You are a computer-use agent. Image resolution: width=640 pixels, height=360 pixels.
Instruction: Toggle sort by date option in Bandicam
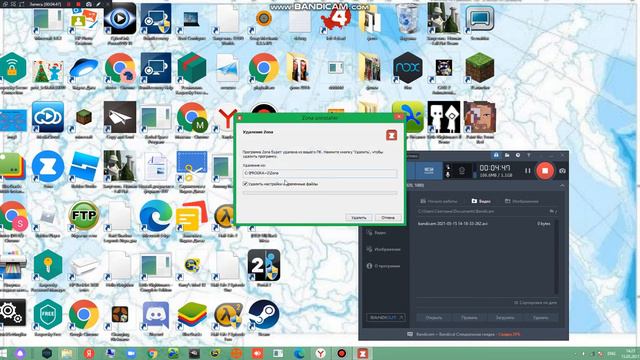point(535,303)
